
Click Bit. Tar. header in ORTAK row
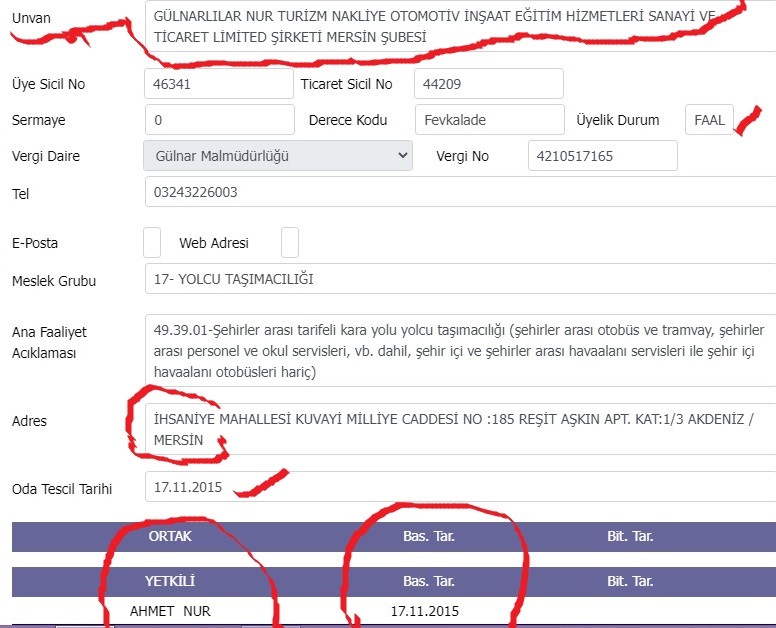(x=630, y=536)
